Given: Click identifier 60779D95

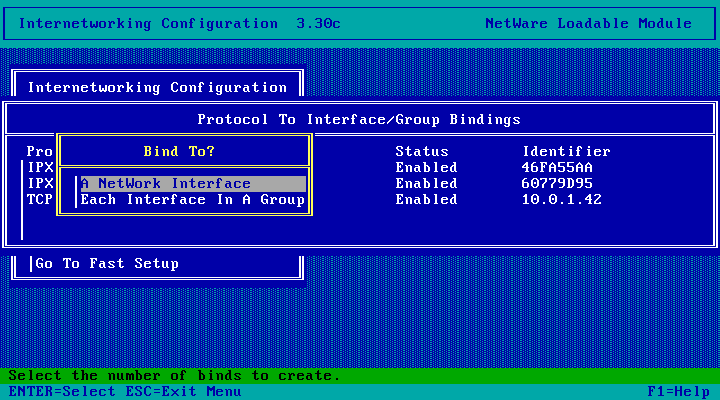Looking at the screenshot, I should (x=557, y=184).
